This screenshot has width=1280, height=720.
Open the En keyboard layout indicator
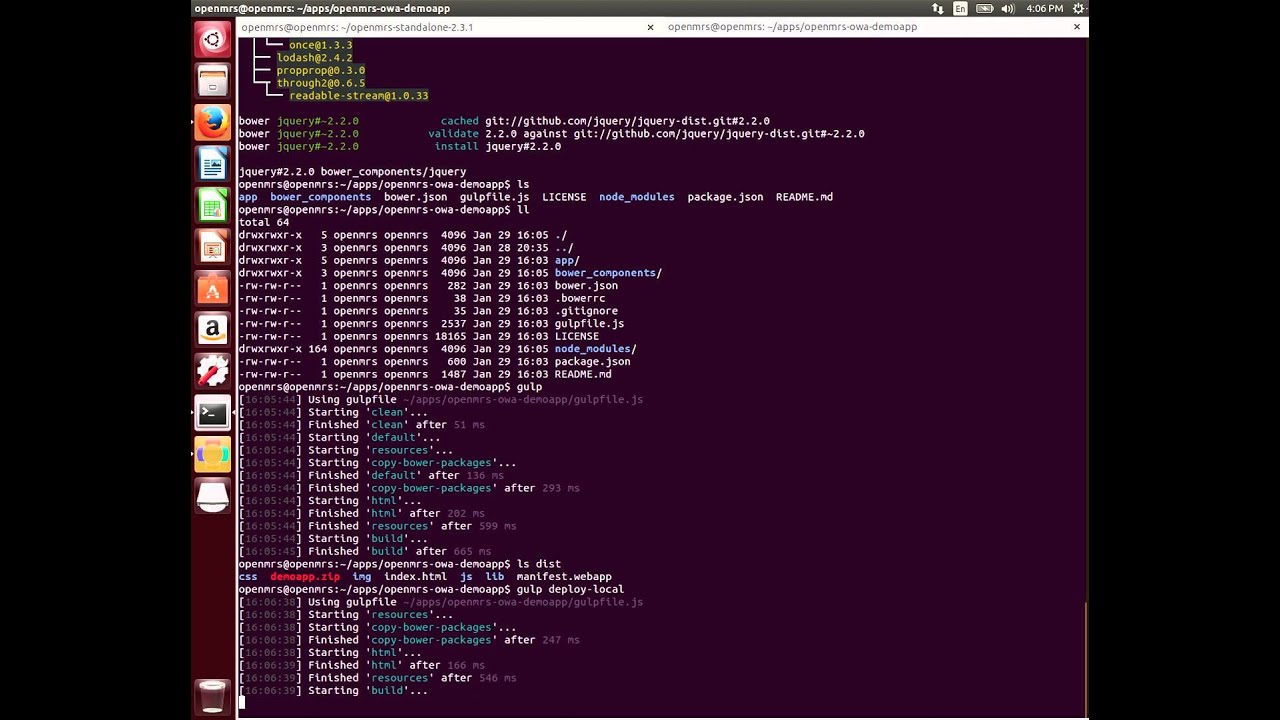960,8
